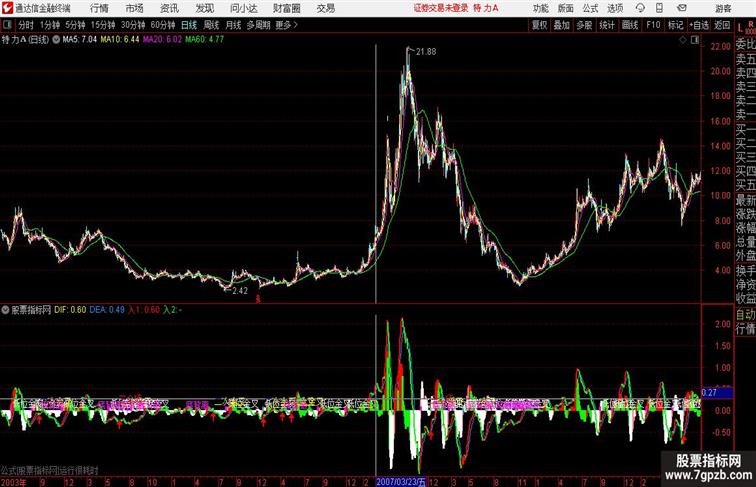The height and width of the screenshot is (487, 756).
Task: Select the 日线 daily chart tab
Action: click(189, 25)
